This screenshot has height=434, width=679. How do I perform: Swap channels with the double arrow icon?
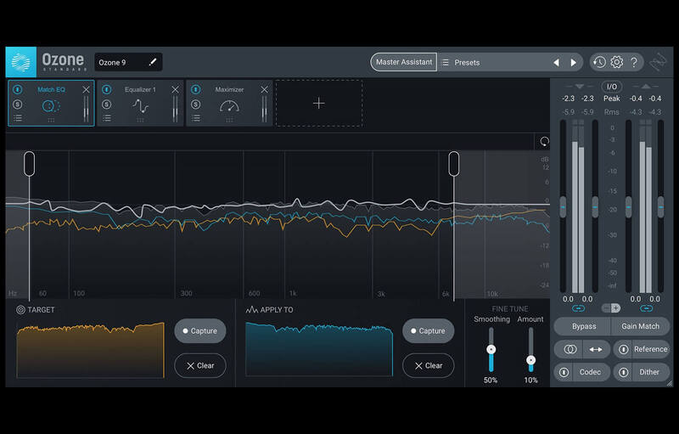(x=595, y=349)
